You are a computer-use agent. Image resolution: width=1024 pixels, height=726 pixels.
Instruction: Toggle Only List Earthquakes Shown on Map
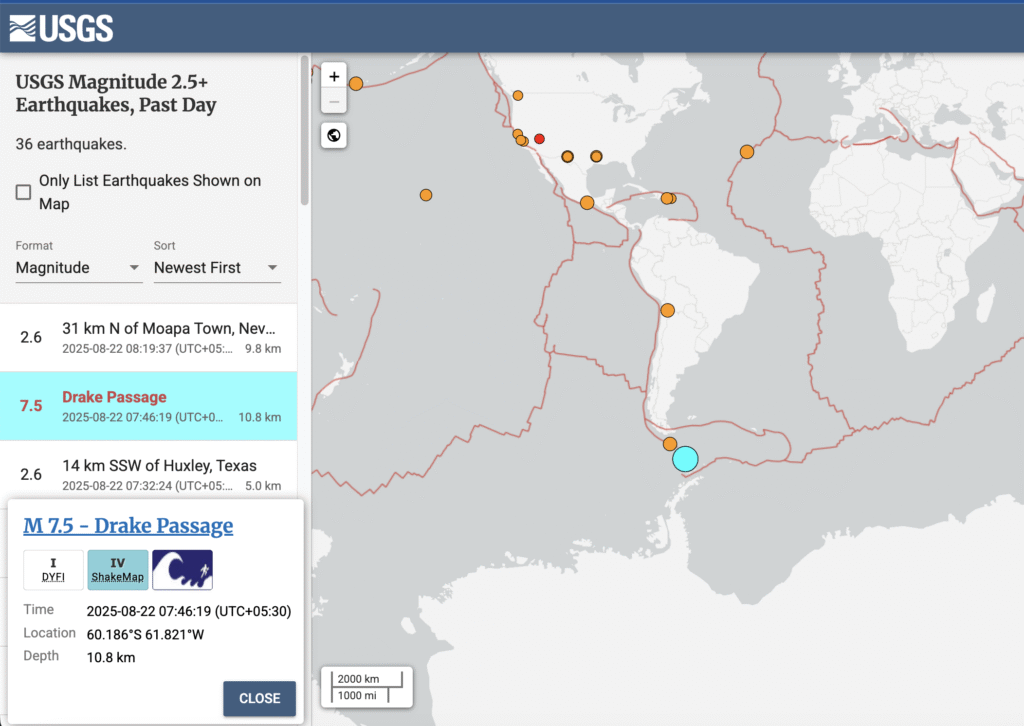[x=24, y=192]
